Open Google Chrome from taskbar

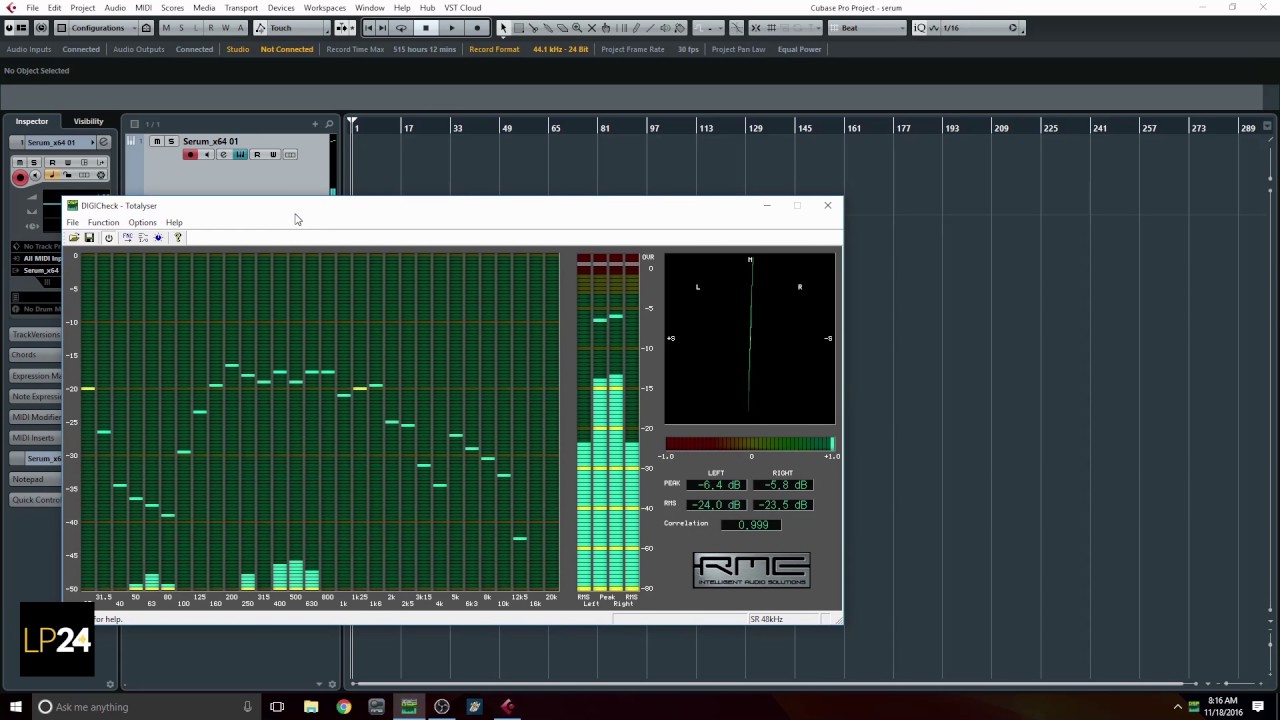344,707
